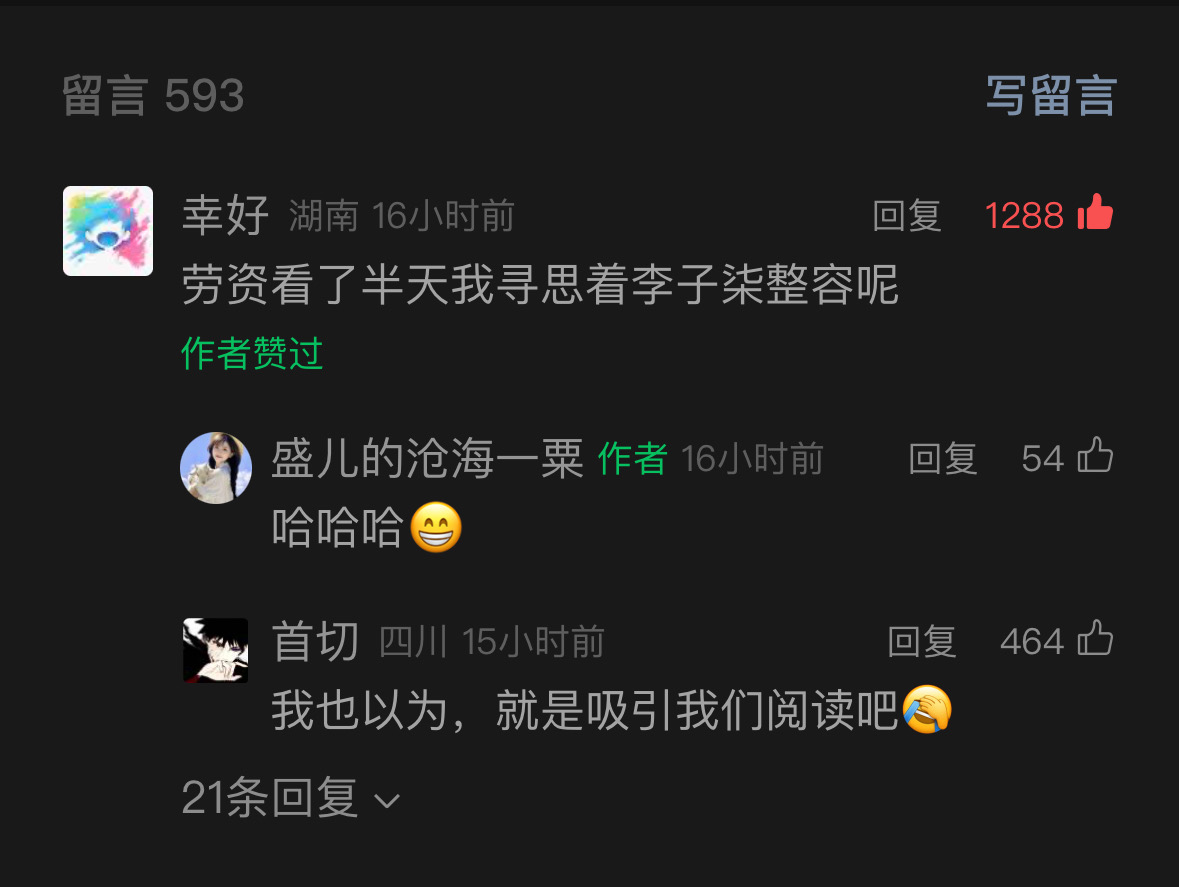Open 幸好's colorful avatar

click(108, 231)
